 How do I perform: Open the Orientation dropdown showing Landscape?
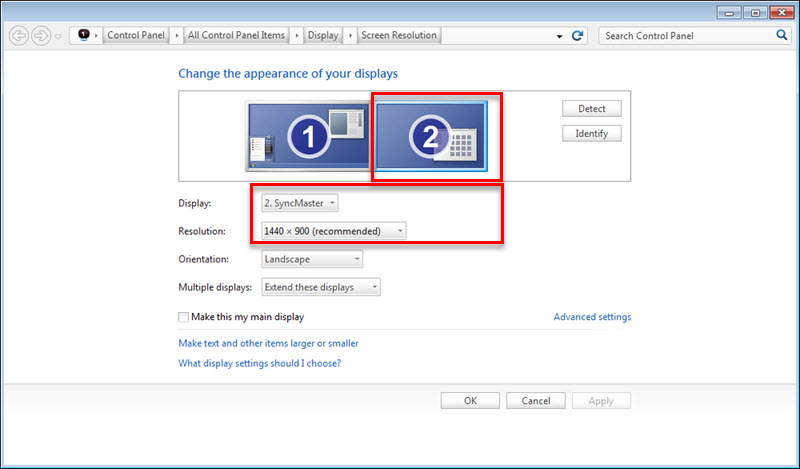pos(312,259)
